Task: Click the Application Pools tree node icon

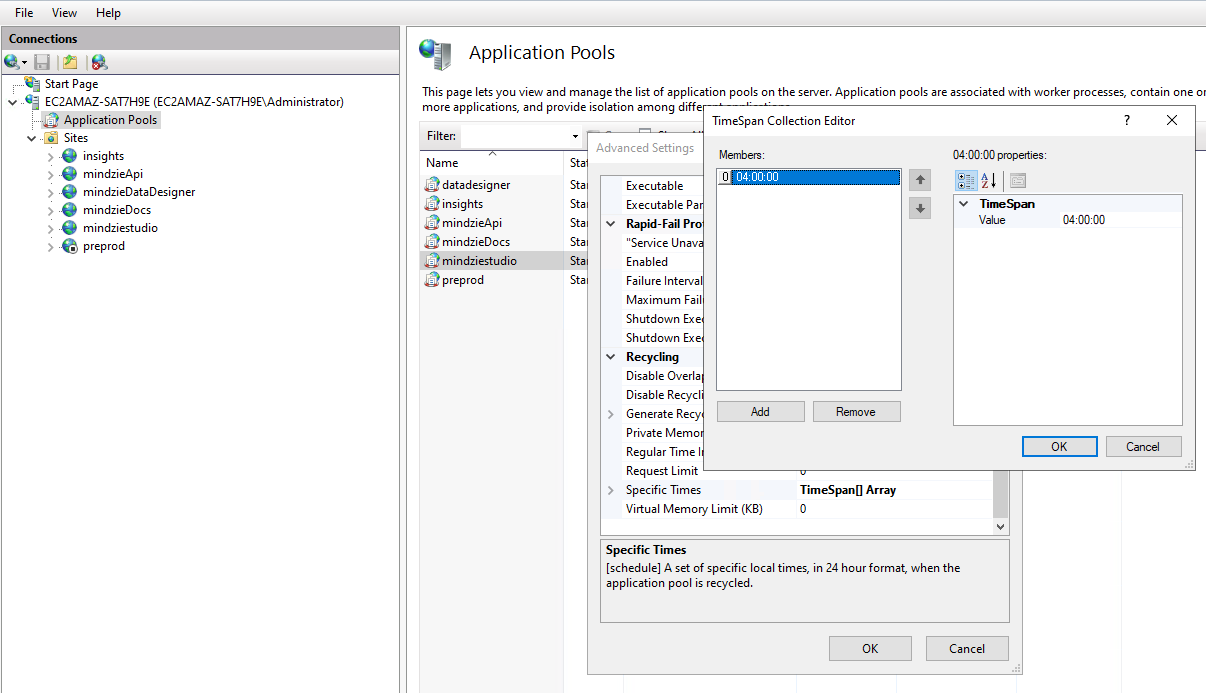Action: [x=51, y=120]
